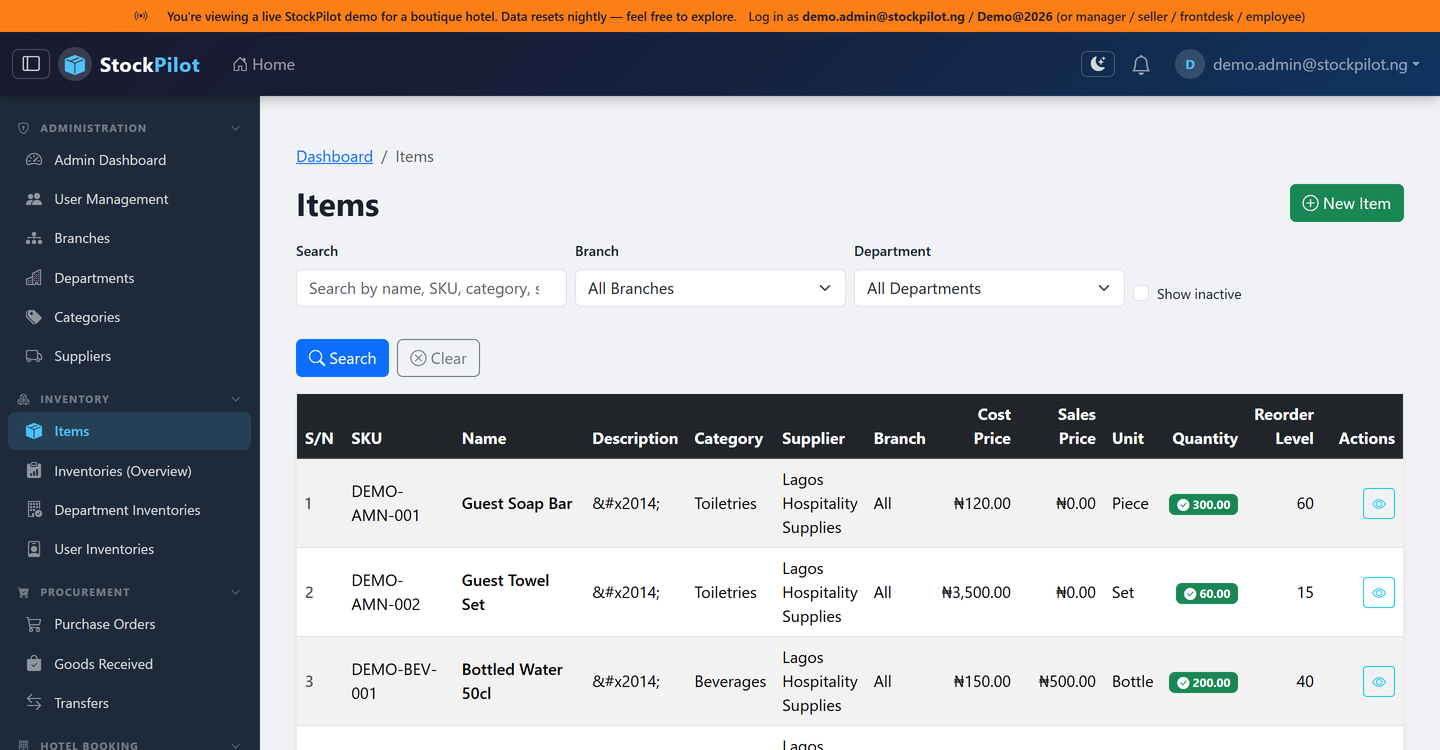Enable the Show inactive checkbox
Viewport: 1440px width, 750px height.
(x=1141, y=293)
